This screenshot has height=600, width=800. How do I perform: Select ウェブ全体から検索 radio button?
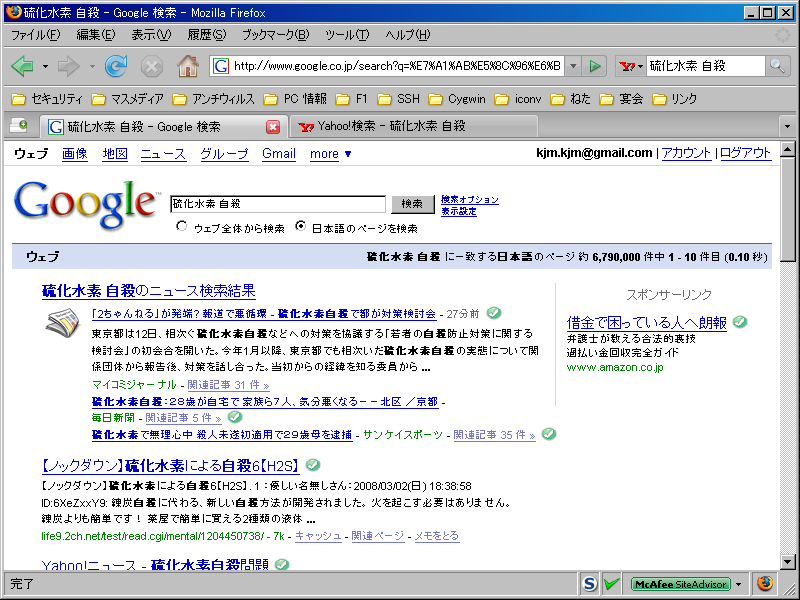click(181, 226)
